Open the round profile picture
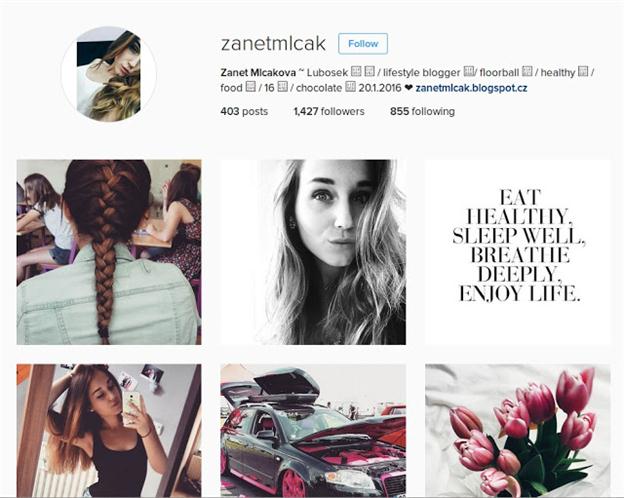 pos(109,74)
